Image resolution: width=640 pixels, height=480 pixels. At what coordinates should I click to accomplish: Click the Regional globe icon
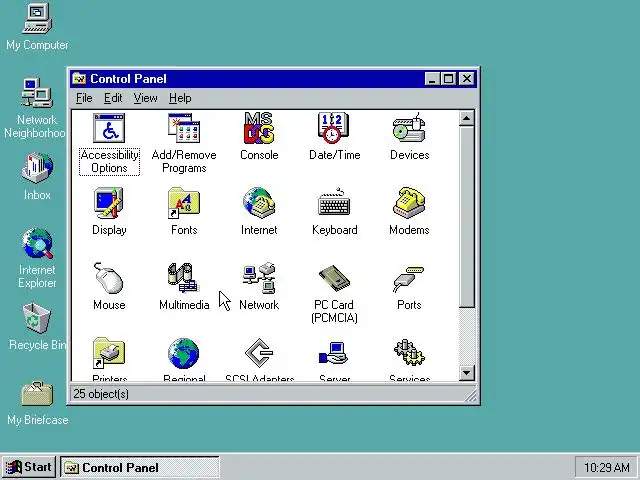point(183,353)
